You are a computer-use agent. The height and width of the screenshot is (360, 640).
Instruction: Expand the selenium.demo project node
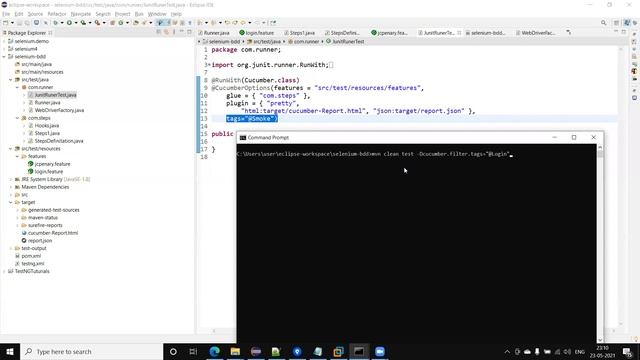click(4, 41)
